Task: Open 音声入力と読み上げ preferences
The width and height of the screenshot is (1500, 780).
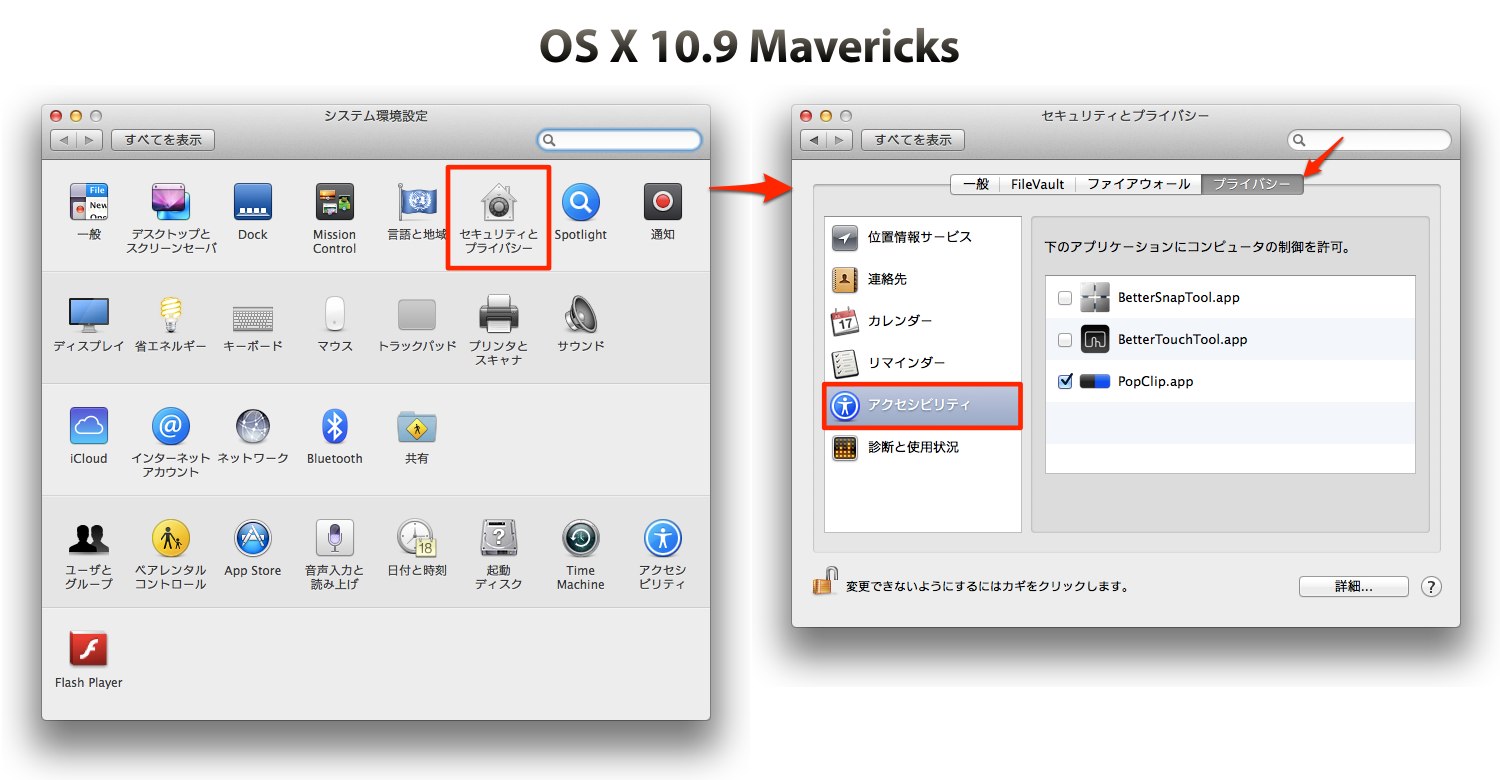Action: [x=334, y=539]
